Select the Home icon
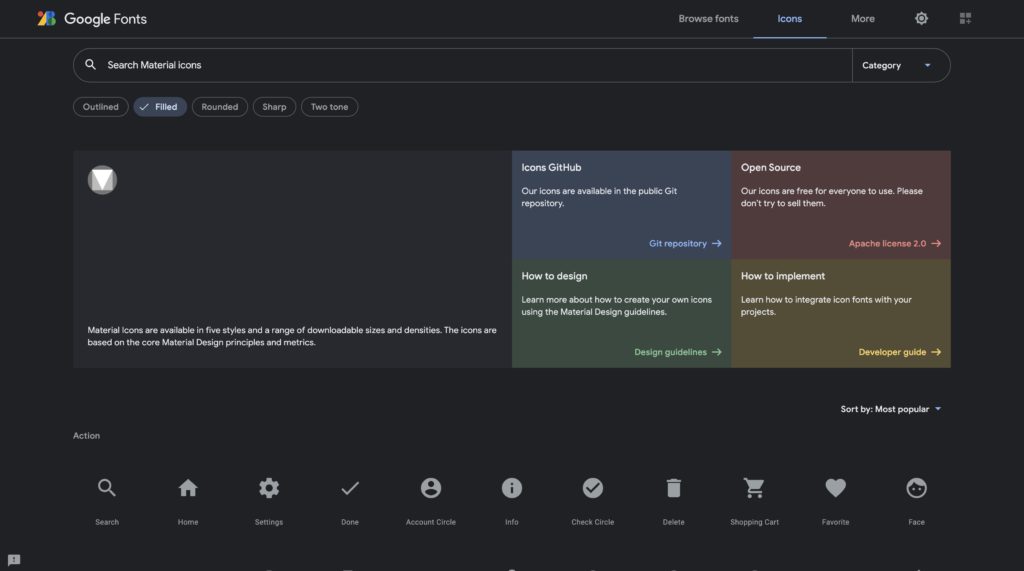 click(187, 487)
